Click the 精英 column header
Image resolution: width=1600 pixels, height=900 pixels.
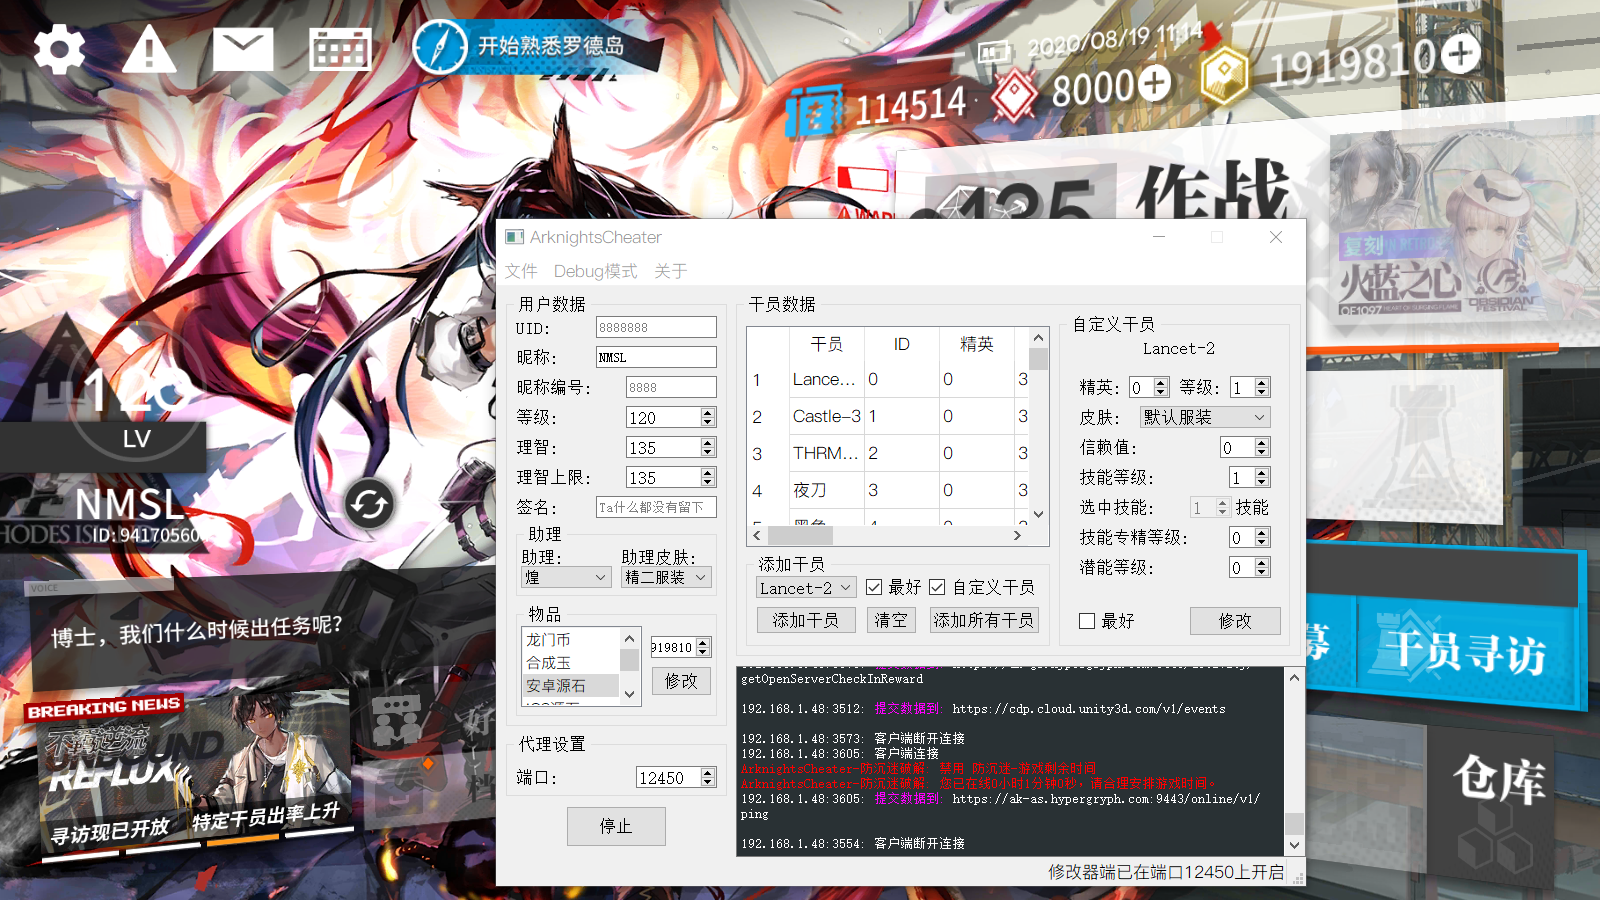click(977, 344)
